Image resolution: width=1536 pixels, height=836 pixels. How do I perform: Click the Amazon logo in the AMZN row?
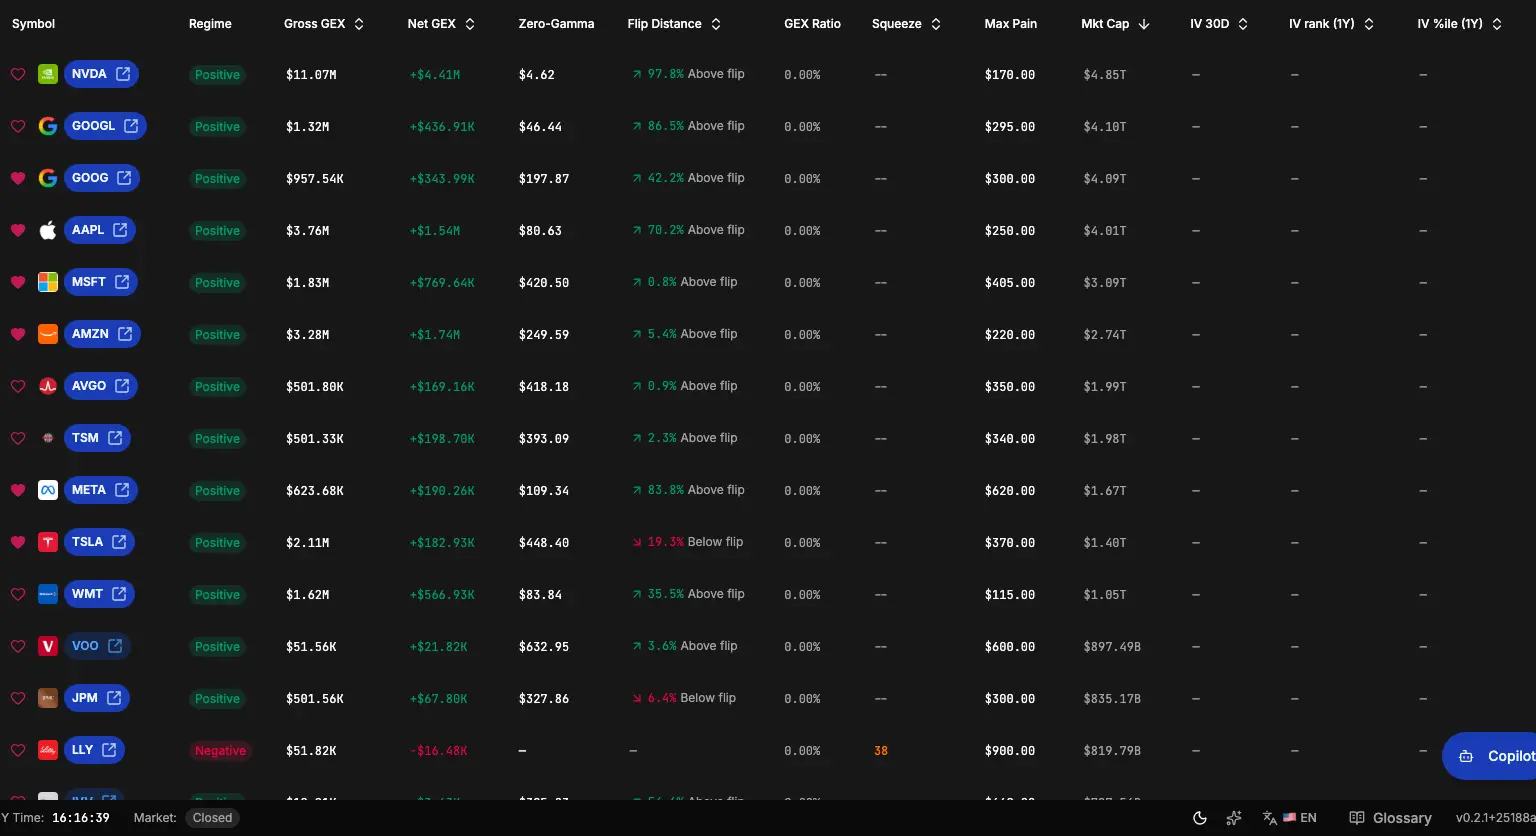point(47,334)
